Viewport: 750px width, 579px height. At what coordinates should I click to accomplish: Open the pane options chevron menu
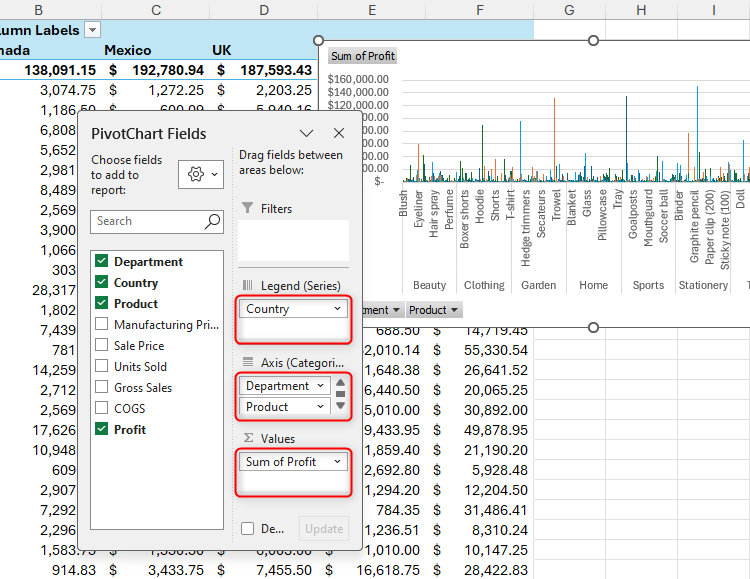click(306, 133)
